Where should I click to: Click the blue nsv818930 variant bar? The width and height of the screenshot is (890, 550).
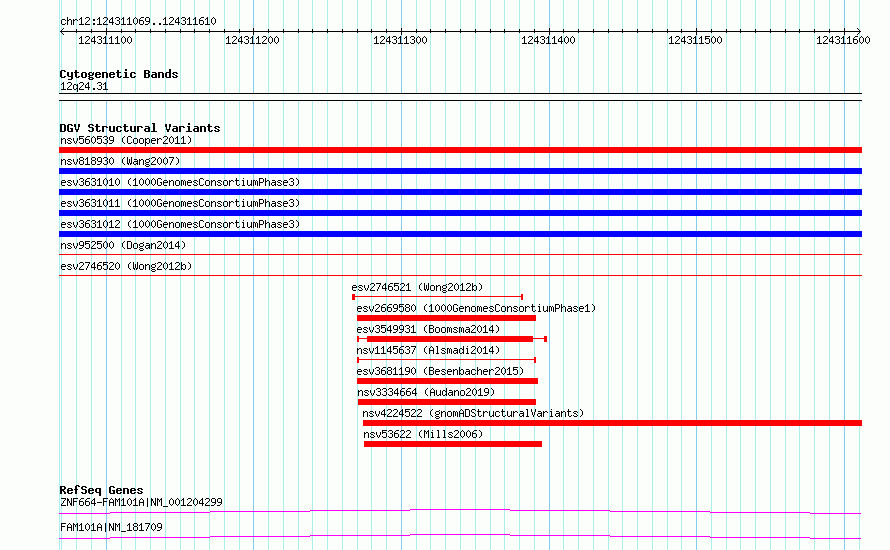(460, 171)
